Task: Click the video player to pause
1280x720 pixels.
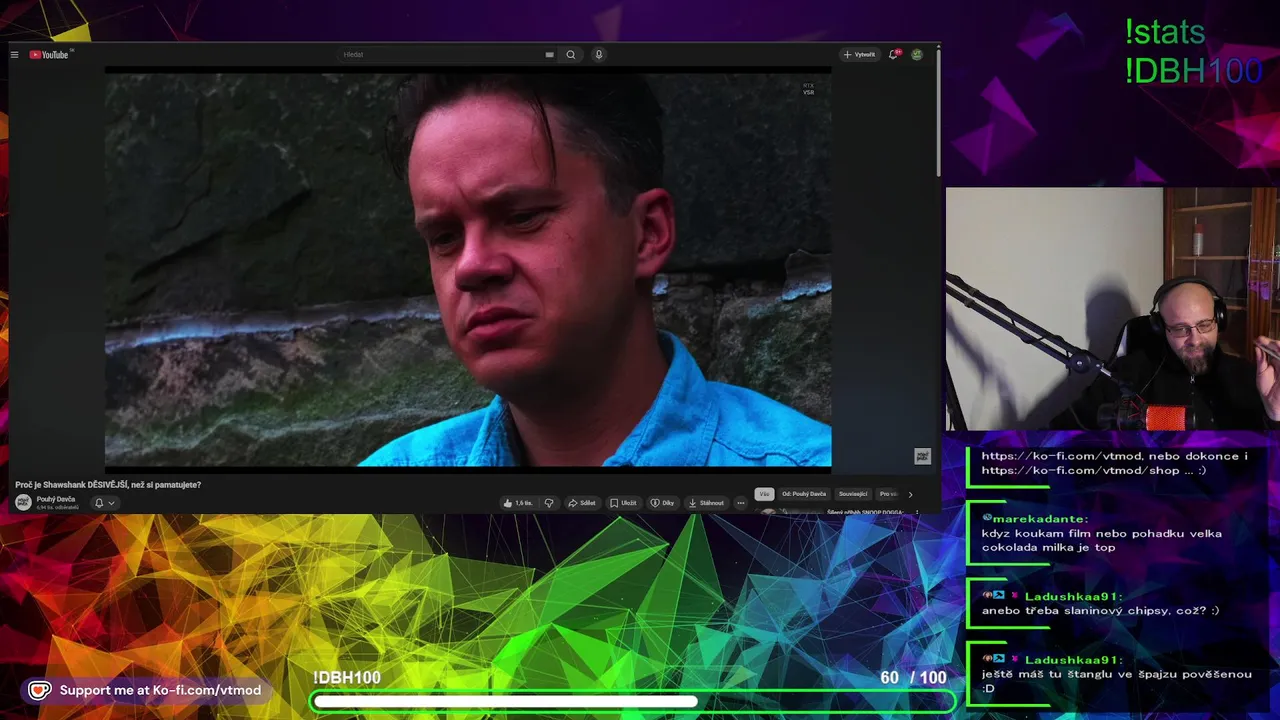Action: (468, 268)
